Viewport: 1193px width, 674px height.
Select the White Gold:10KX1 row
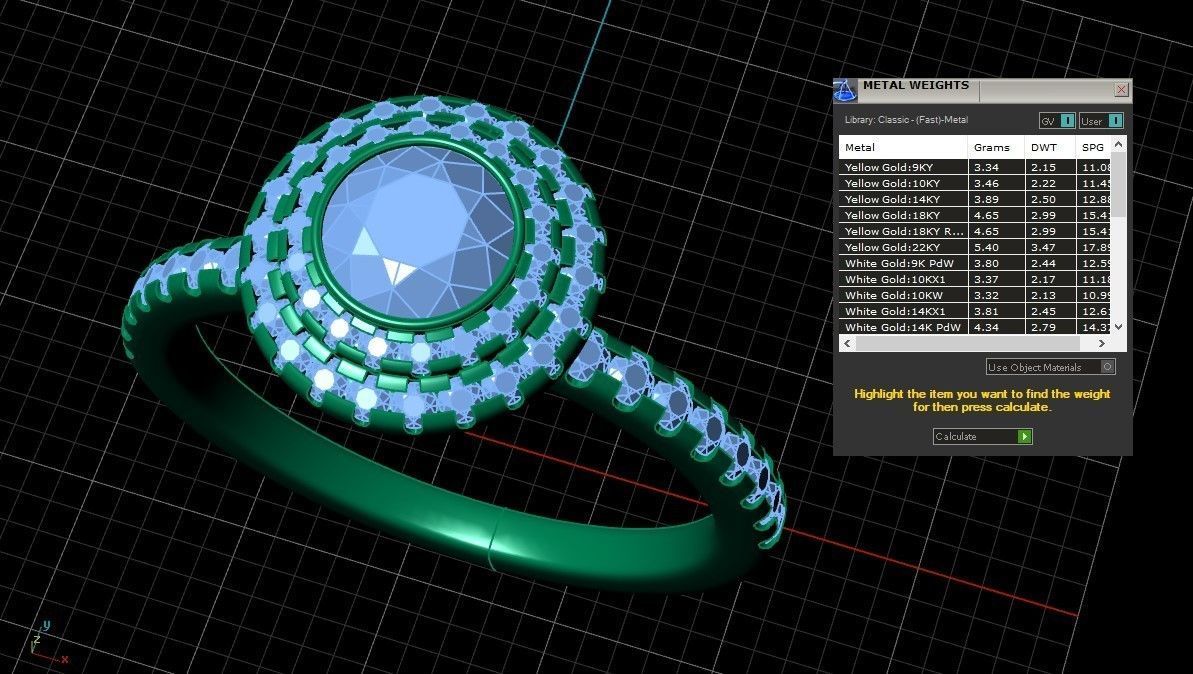pyautogui.click(x=975, y=279)
